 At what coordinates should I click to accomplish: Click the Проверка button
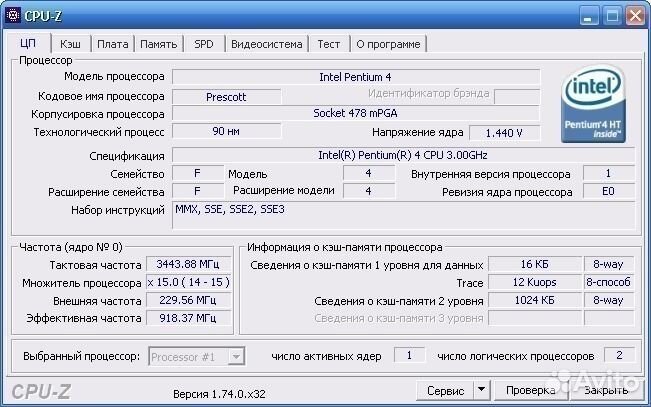click(530, 390)
